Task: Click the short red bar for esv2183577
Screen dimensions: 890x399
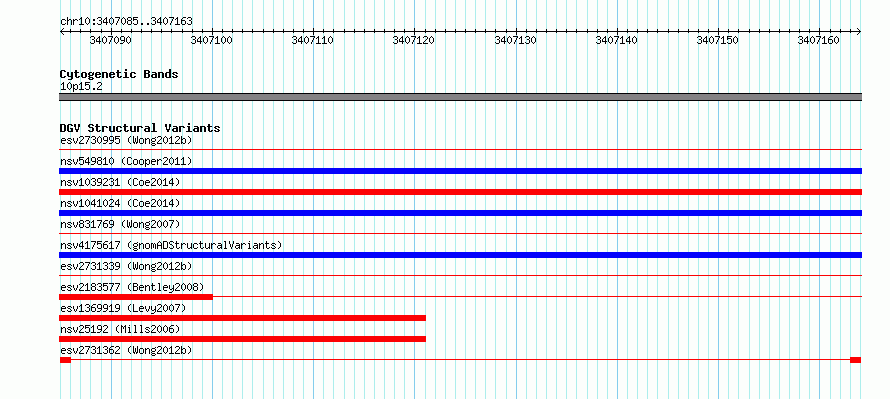Action: (x=136, y=297)
